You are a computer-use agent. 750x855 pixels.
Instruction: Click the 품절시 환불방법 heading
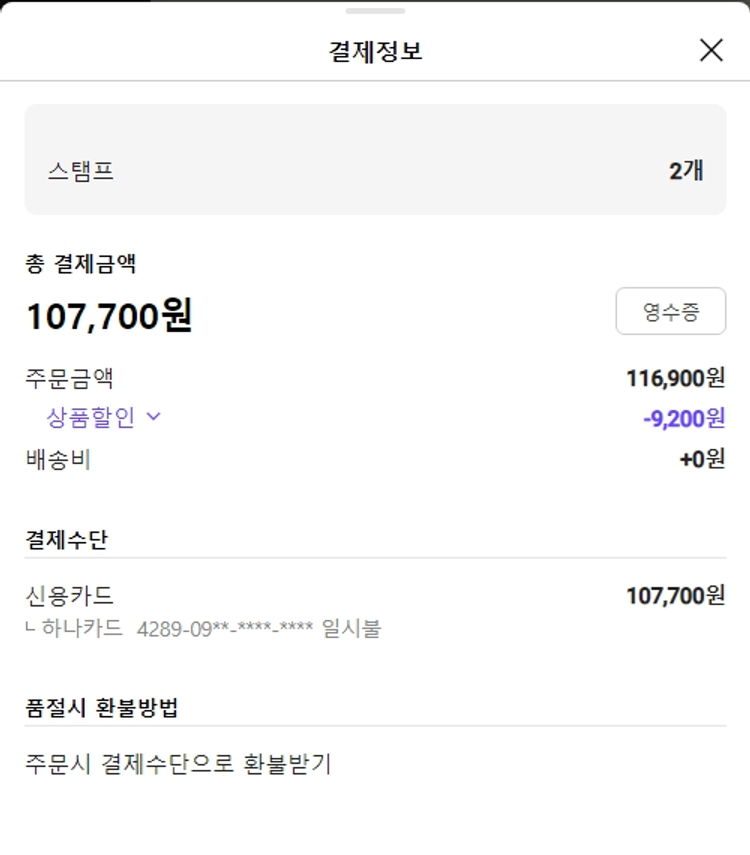102,708
